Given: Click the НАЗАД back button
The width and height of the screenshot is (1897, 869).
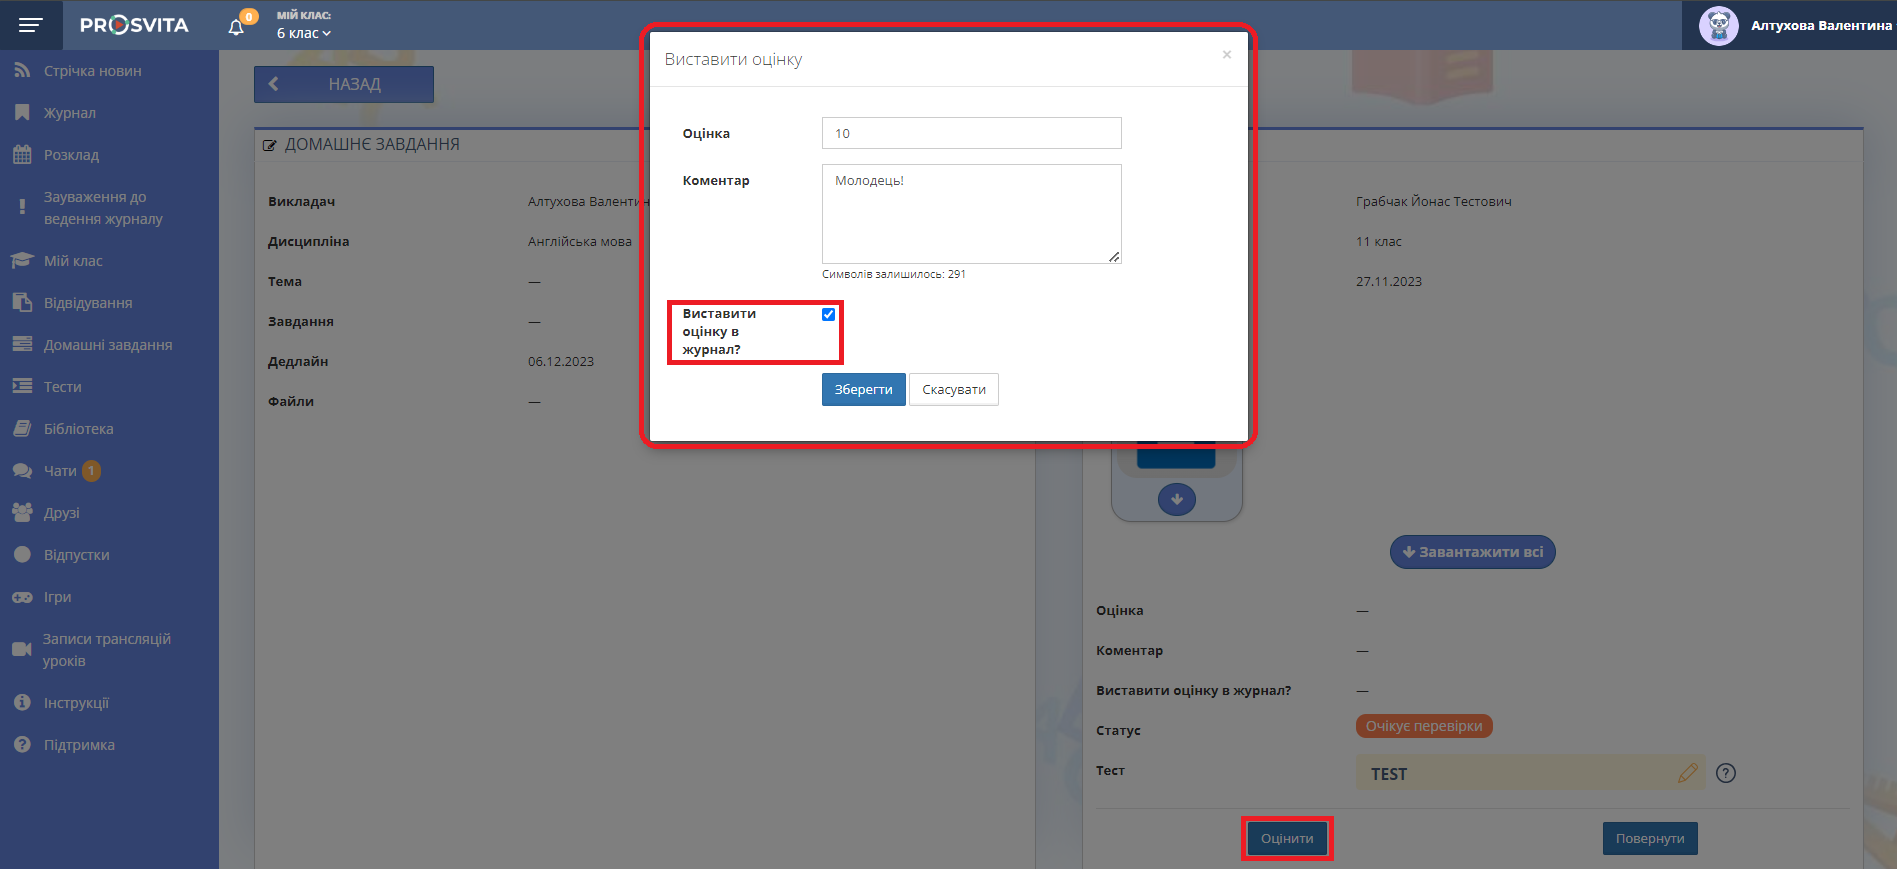Looking at the screenshot, I should click(344, 85).
